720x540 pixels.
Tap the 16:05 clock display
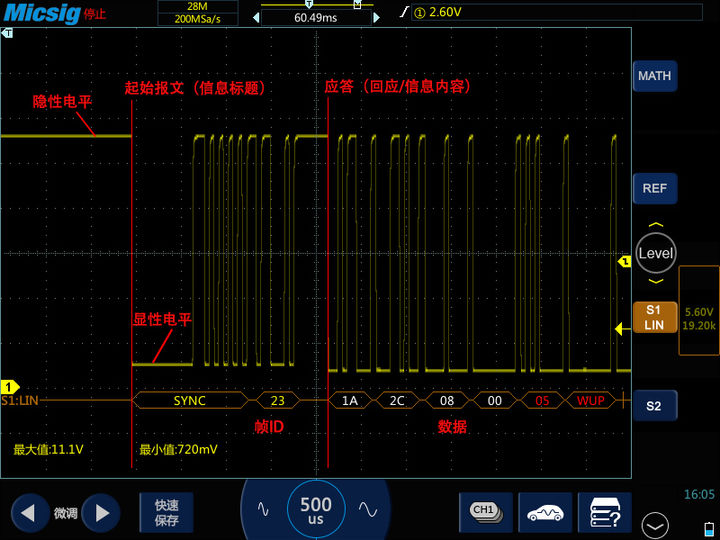[x=699, y=495]
